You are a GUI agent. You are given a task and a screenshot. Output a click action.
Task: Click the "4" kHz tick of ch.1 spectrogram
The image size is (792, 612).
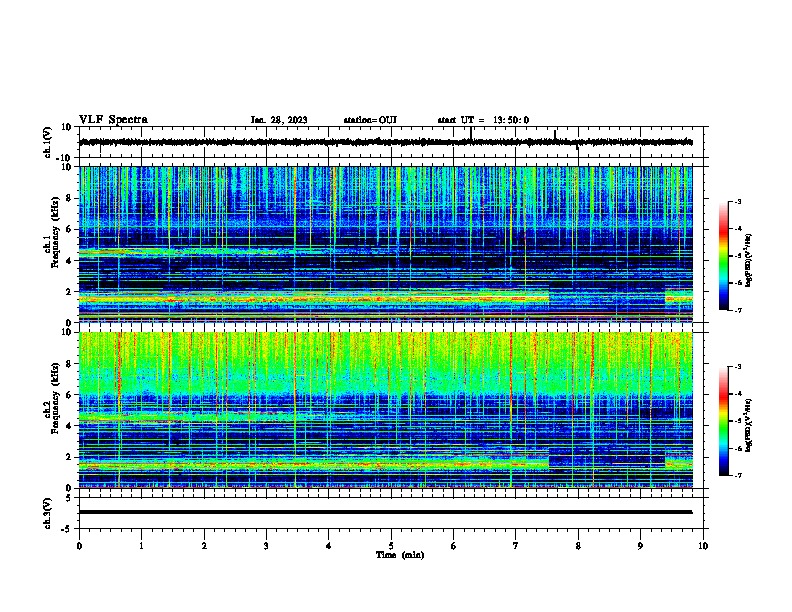(x=69, y=261)
